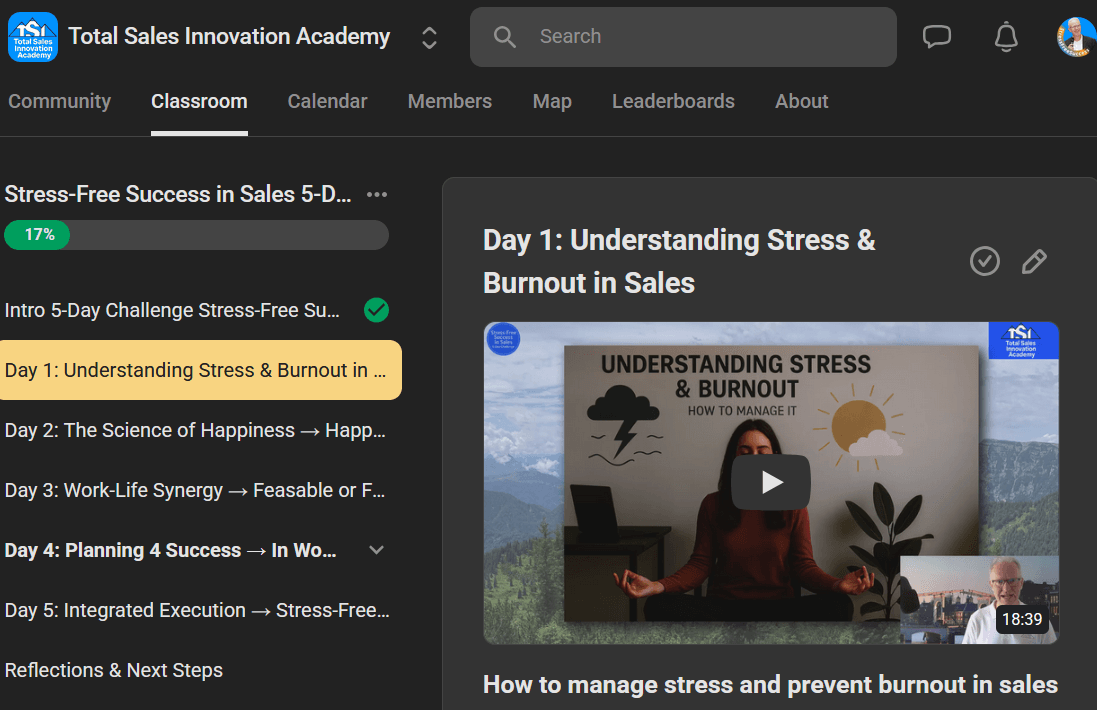Click the Total Sales Innovation Academy logo
Screen dimensions: 1097x710
point(33,37)
